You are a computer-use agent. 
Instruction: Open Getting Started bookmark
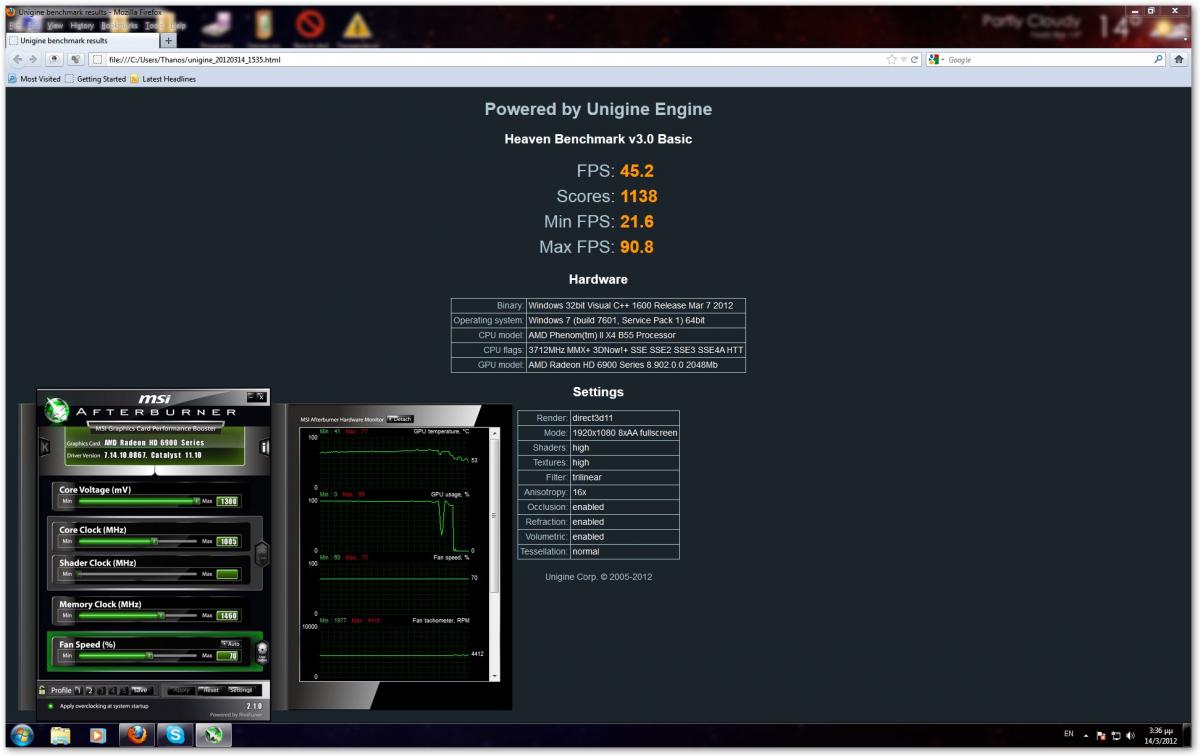96,79
